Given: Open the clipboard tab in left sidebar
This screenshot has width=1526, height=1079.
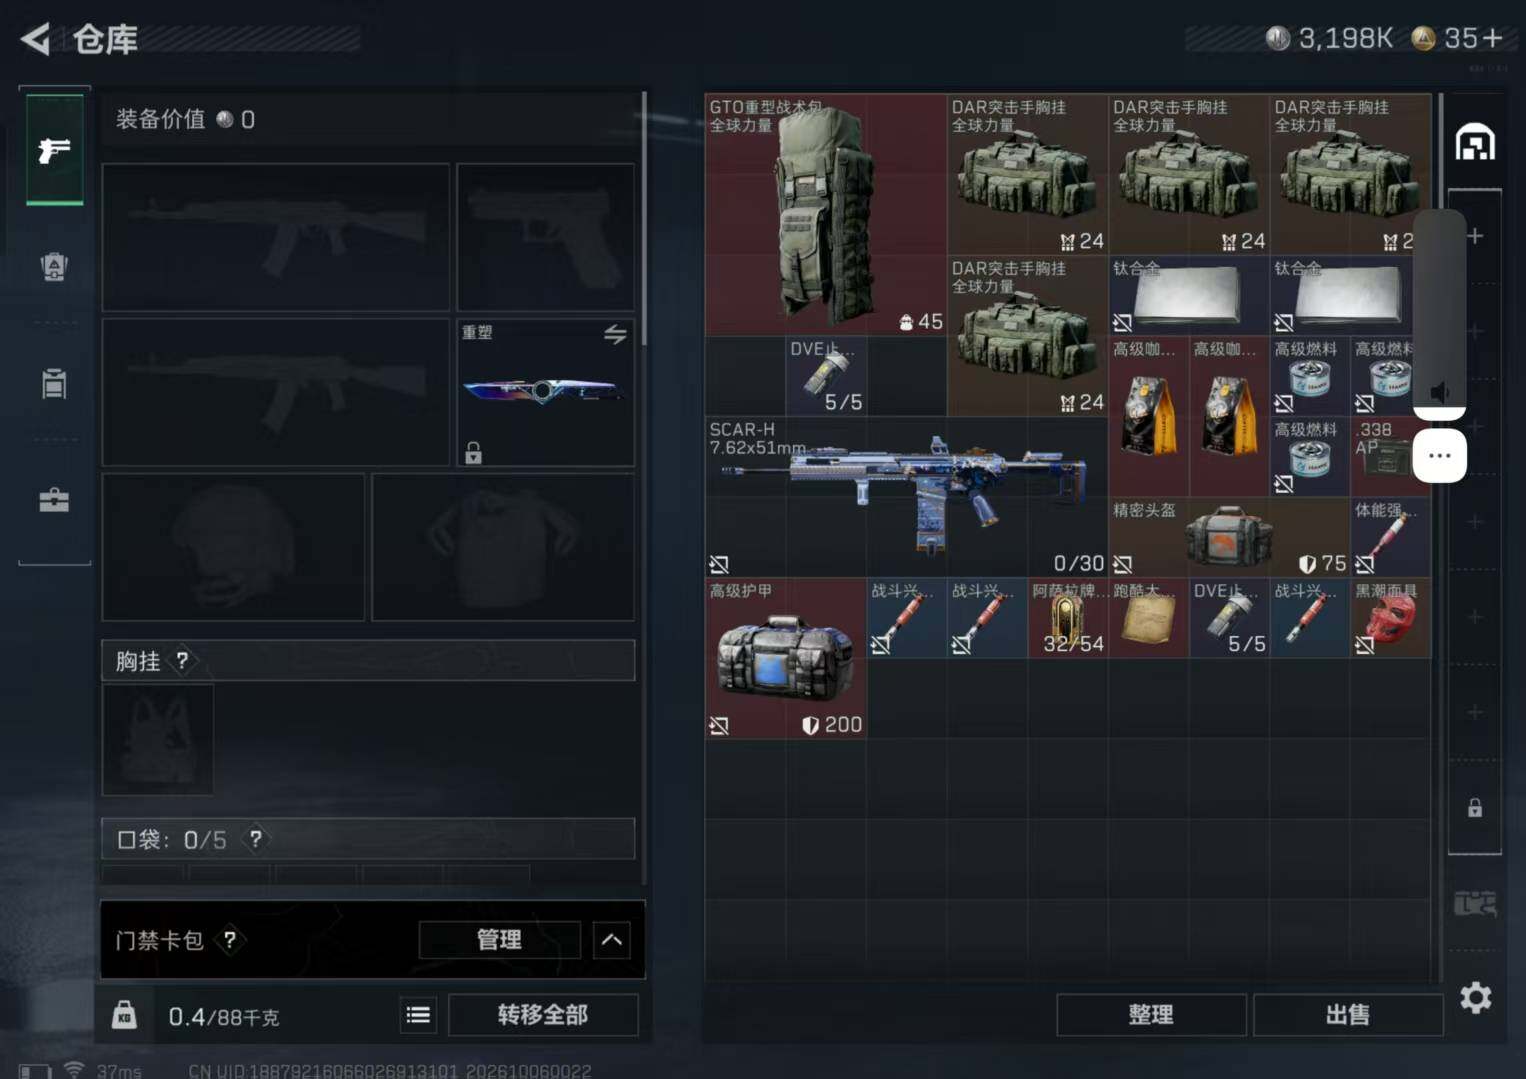Looking at the screenshot, I should pos(54,383).
